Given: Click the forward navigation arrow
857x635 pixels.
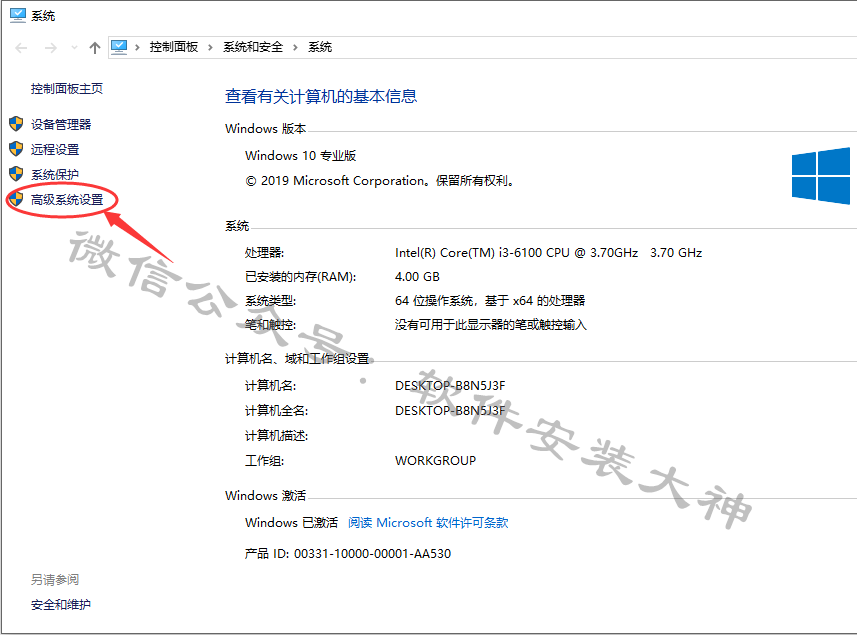Looking at the screenshot, I should 51,48.
